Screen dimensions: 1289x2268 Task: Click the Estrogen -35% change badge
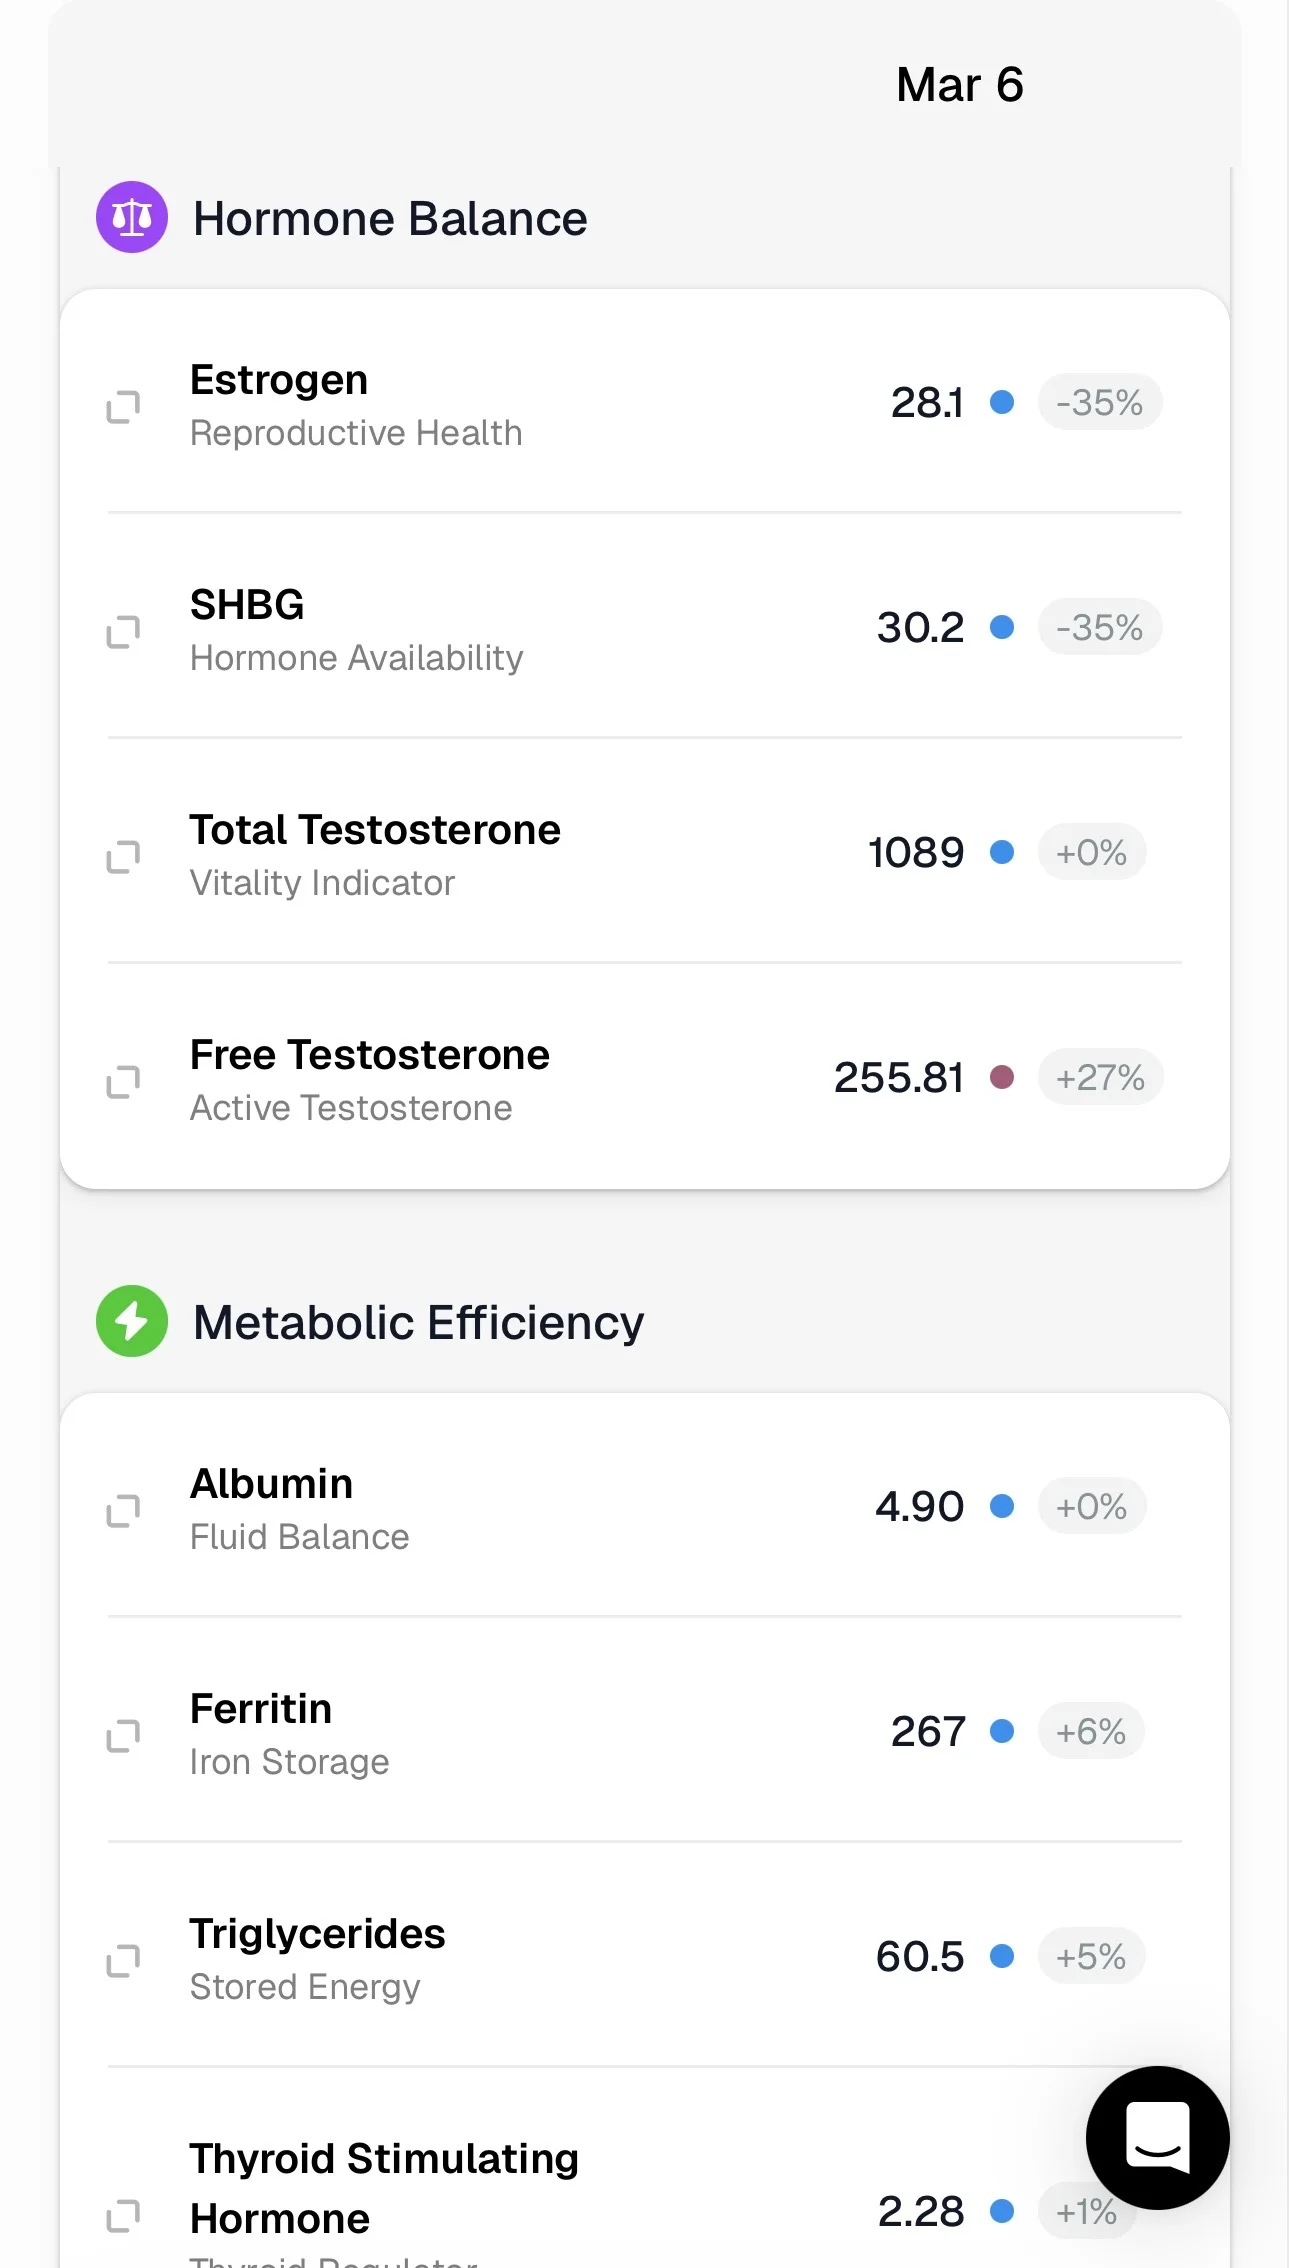(x=1099, y=403)
